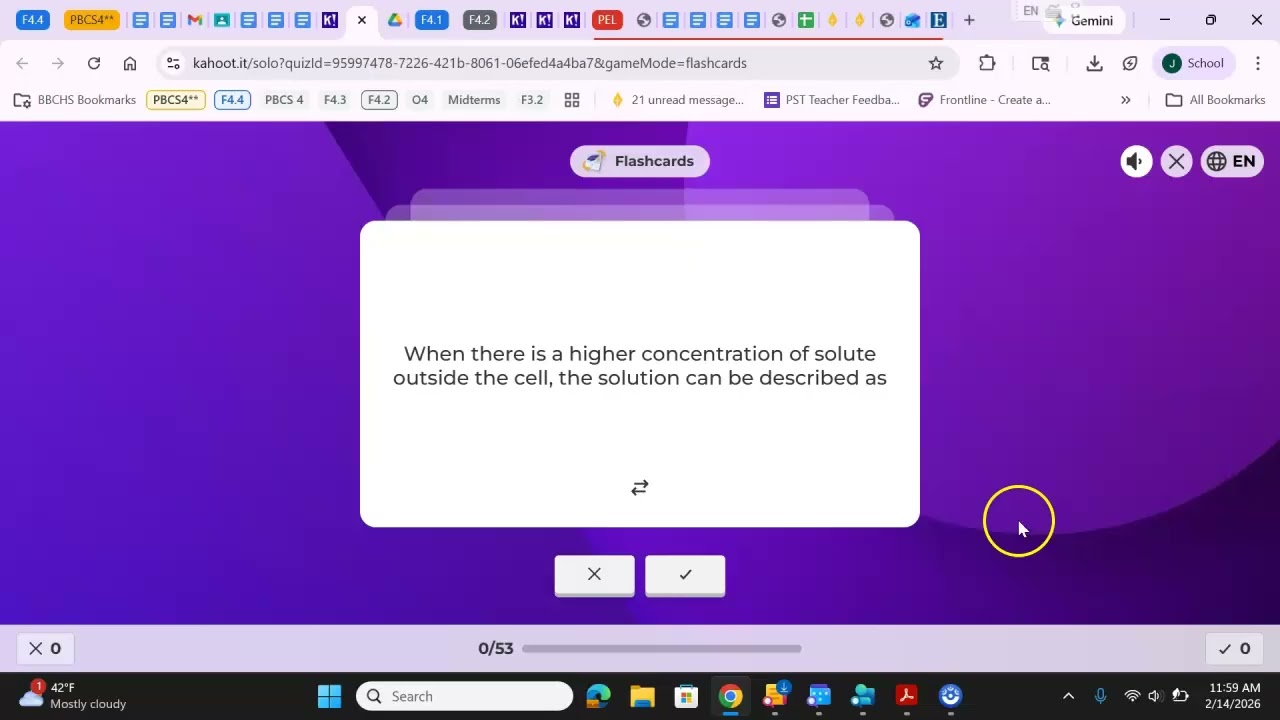Click the correct count indicator showing check 0
This screenshot has height=720, width=1280.
(1234, 648)
